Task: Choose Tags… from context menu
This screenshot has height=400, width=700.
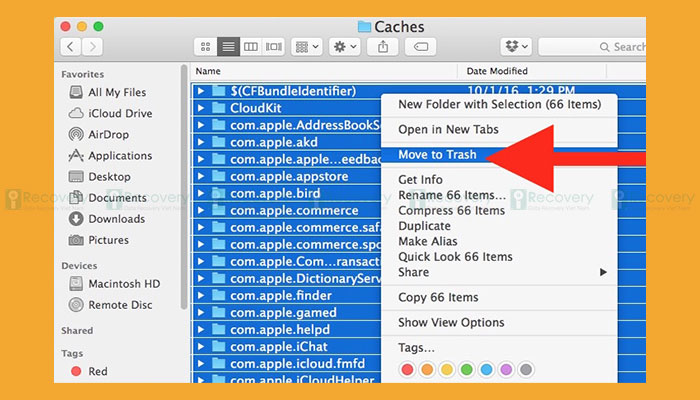Action: [x=499, y=347]
